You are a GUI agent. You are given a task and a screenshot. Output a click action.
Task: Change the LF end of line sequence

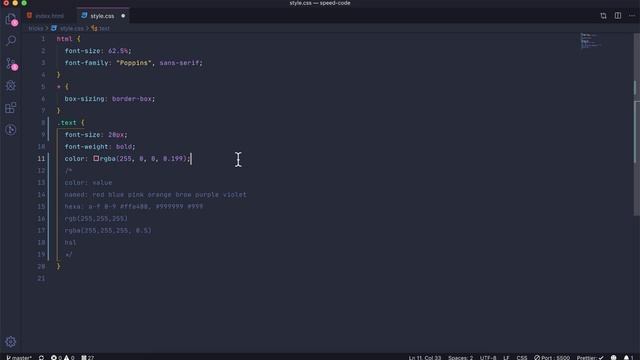tap(506, 357)
